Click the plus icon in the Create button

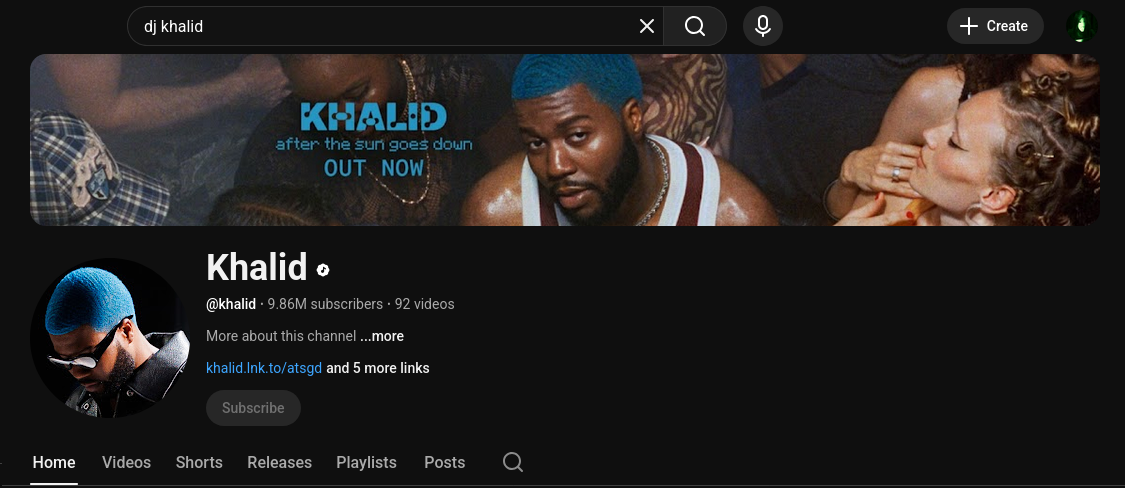tap(969, 27)
